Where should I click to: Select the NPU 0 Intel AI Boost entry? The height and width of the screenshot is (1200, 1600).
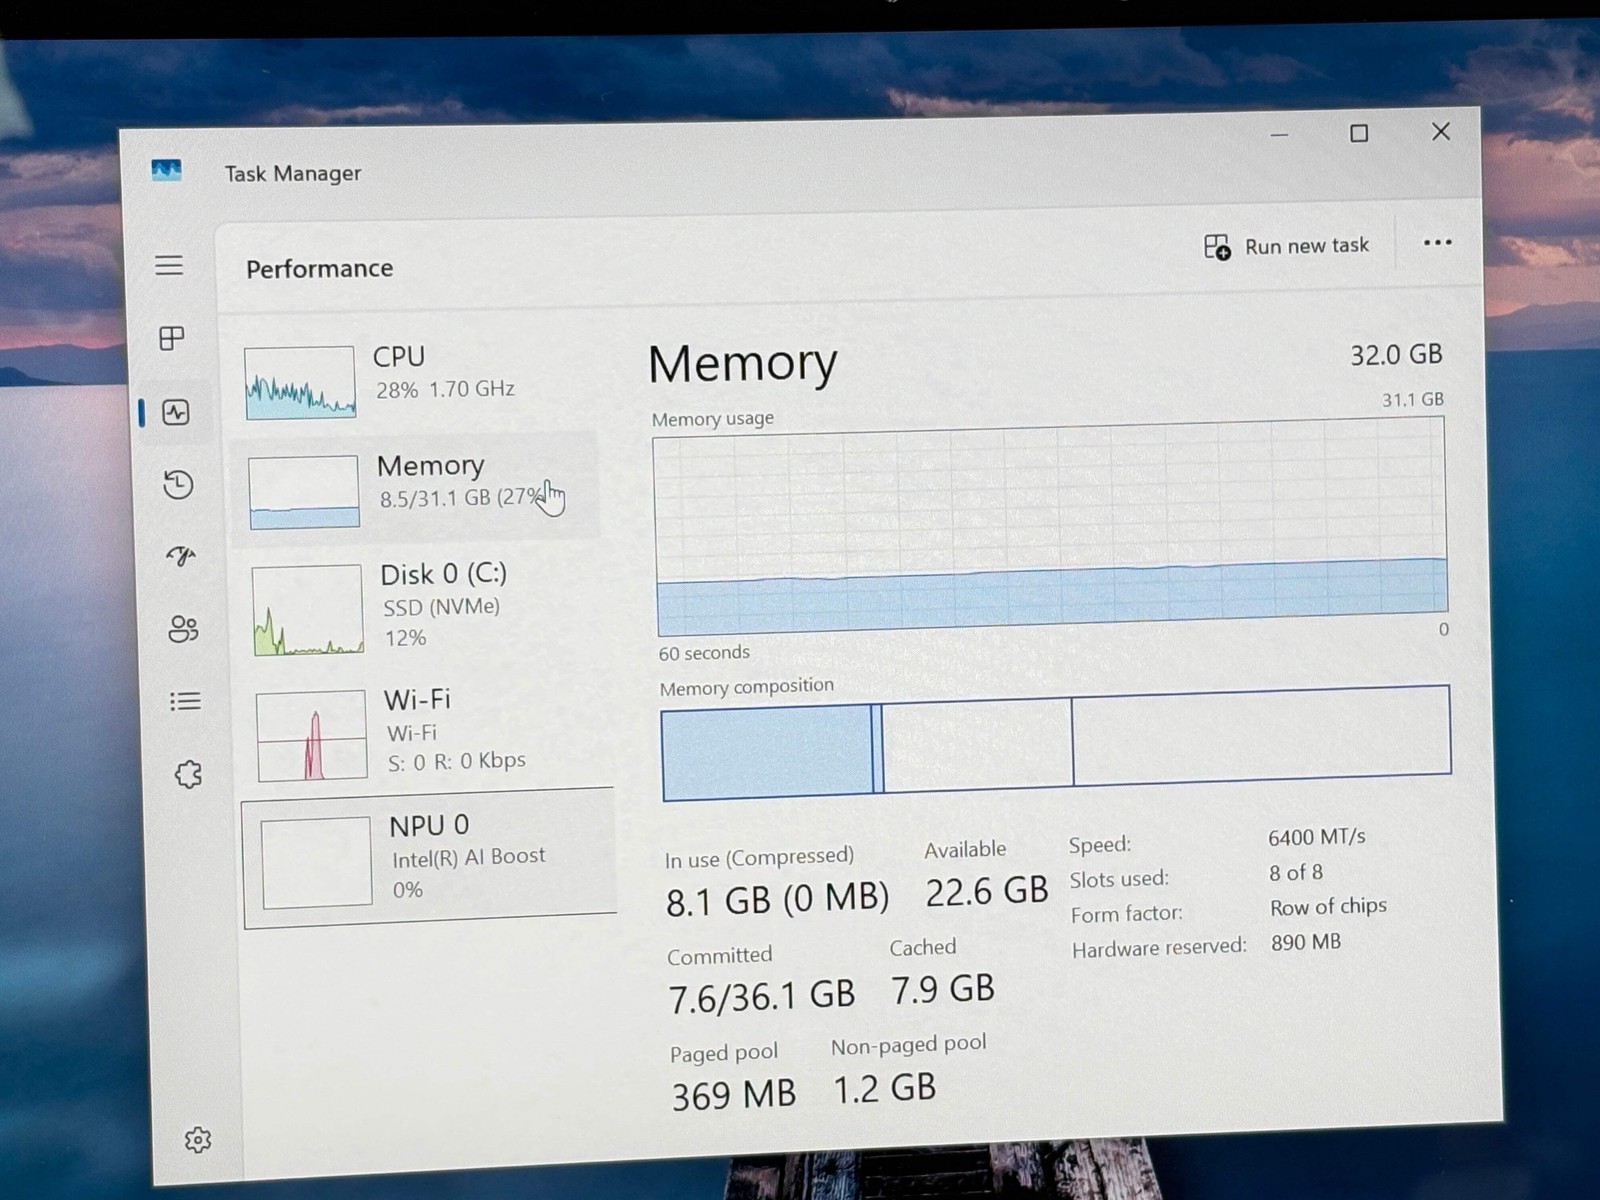pyautogui.click(x=430, y=856)
